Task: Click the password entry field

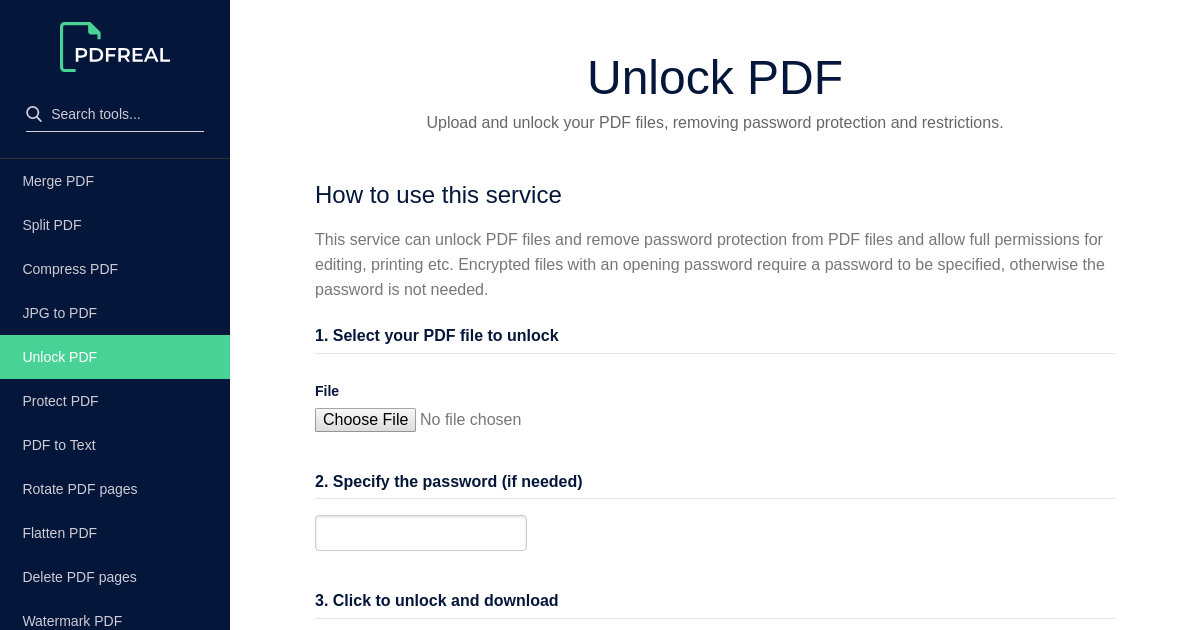Action: 420,533
